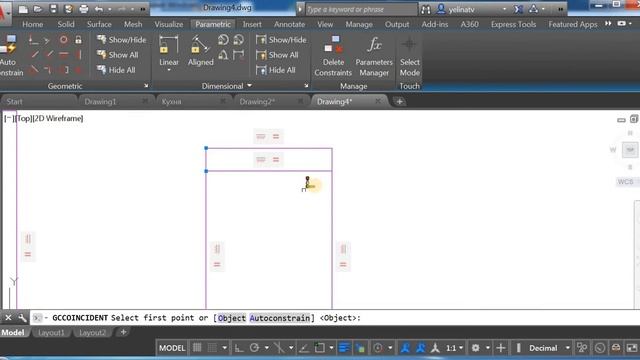Select the Aligned dimensional constraint tool
Screen dimensions: 640x360
200,50
